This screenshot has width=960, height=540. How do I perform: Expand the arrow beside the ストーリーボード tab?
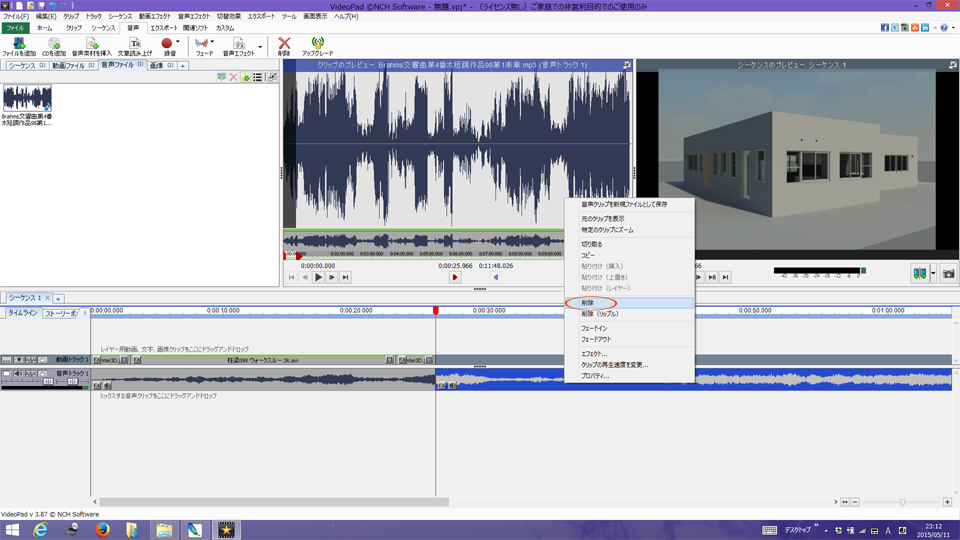click(x=84, y=313)
